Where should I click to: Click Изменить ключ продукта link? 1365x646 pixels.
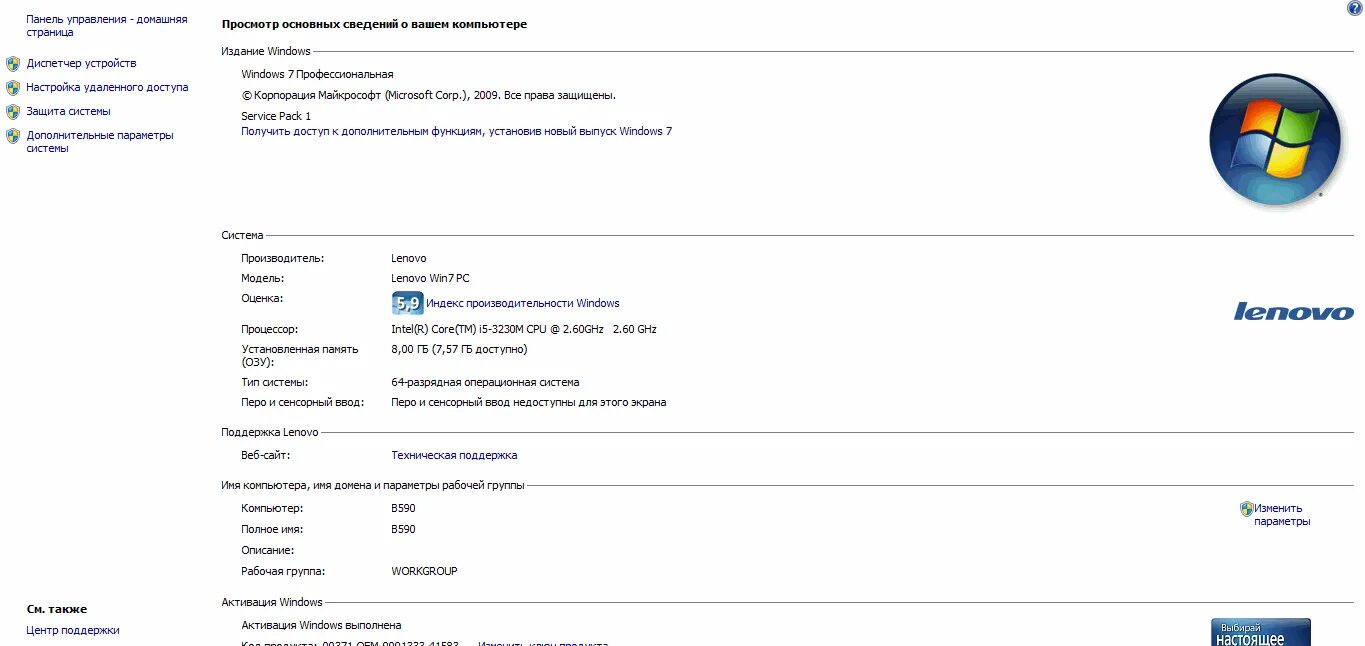pyautogui.click(x=546, y=643)
